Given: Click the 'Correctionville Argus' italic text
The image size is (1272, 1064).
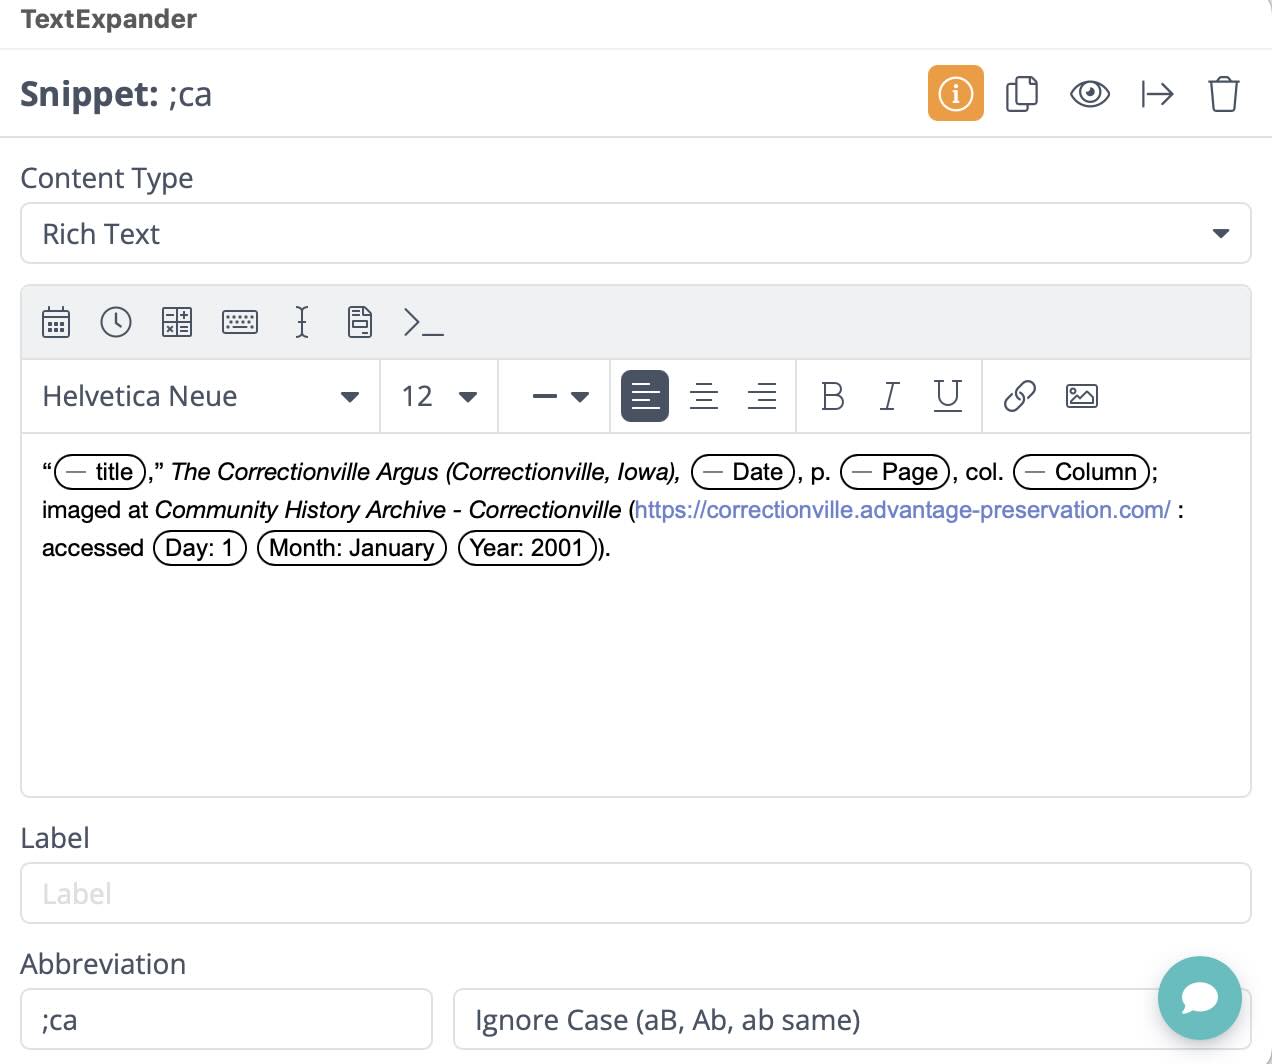Looking at the screenshot, I should 327,472.
